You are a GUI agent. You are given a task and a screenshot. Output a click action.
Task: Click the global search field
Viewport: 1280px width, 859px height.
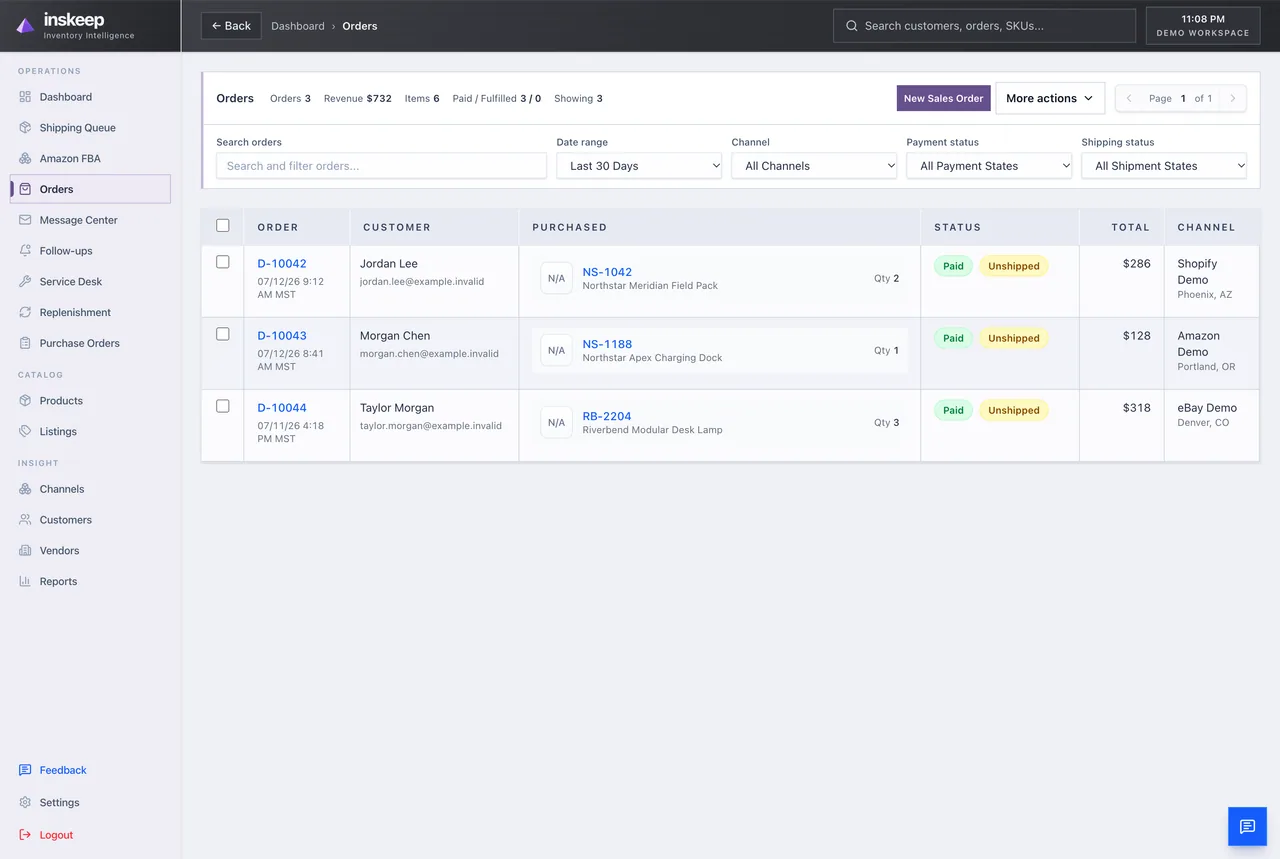pos(984,26)
